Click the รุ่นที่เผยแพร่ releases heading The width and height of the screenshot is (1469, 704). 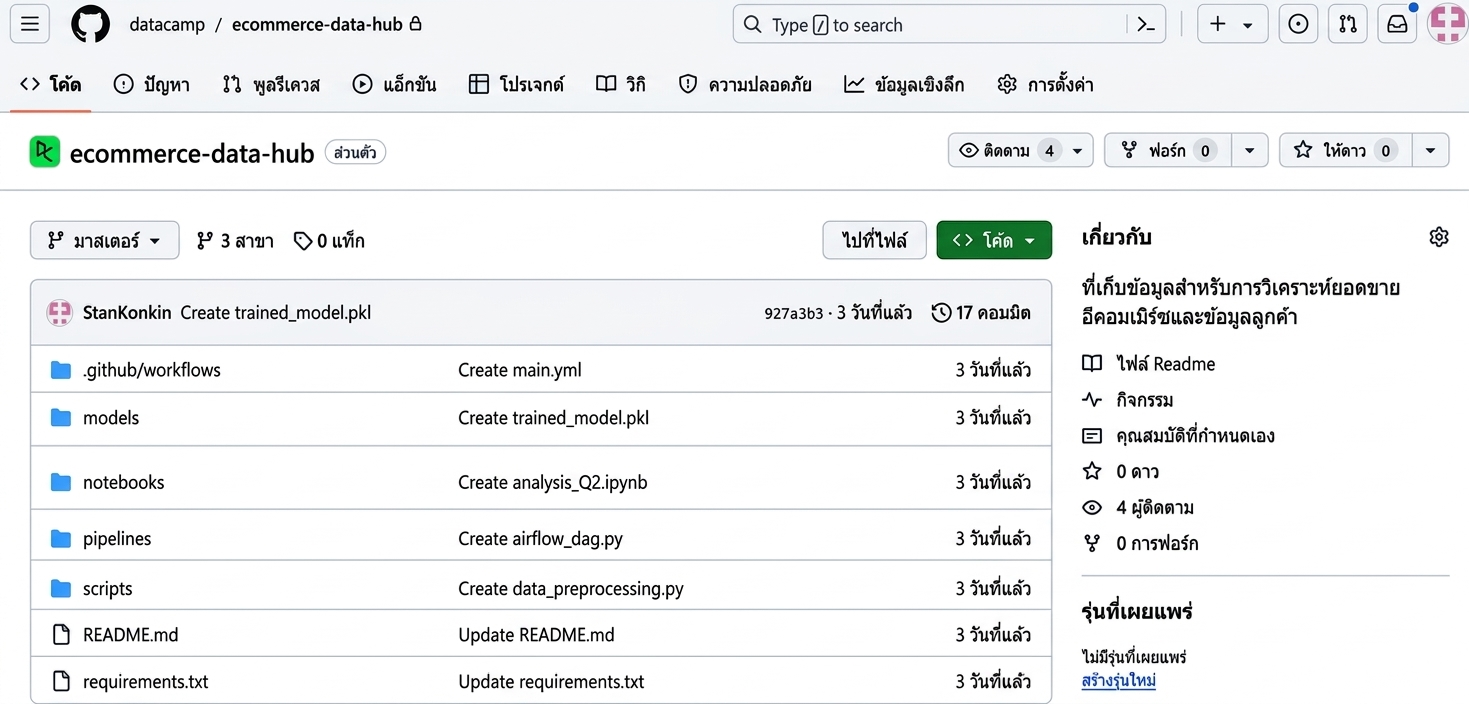coord(1137,611)
